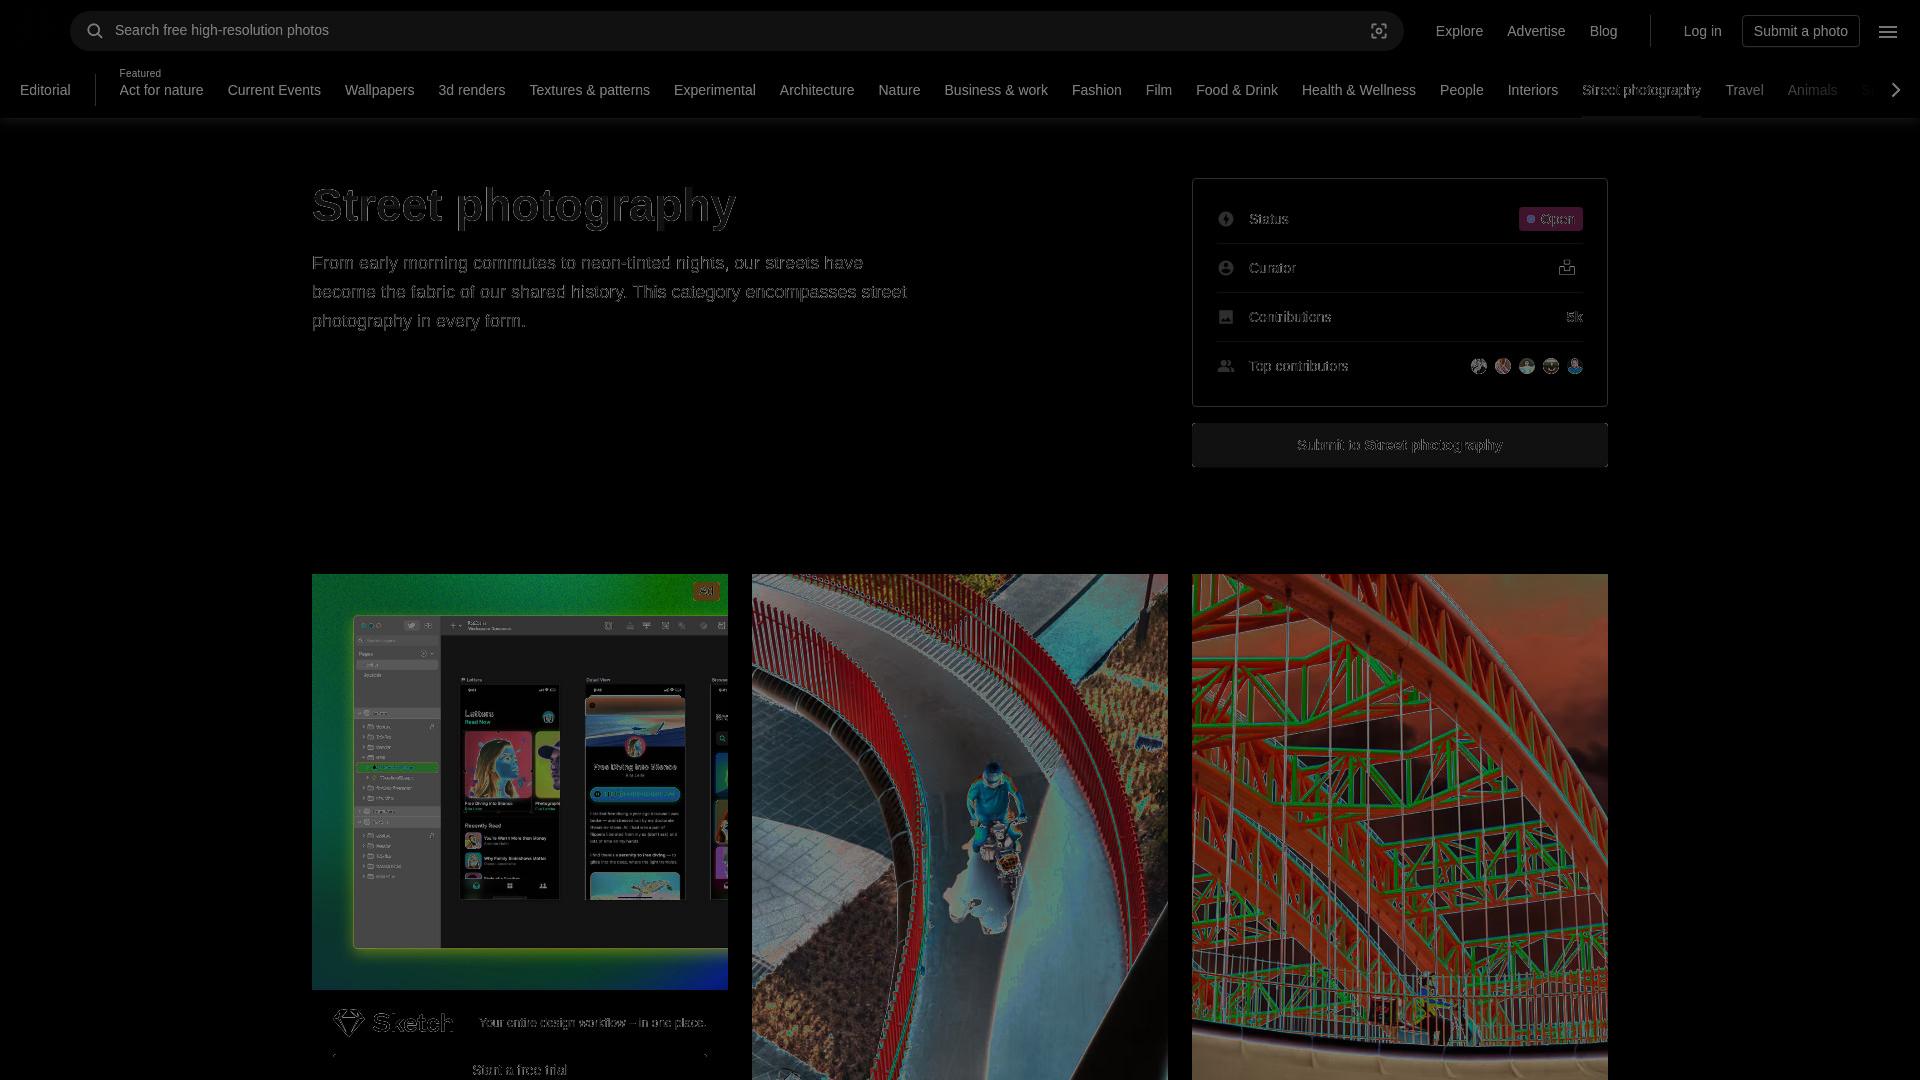1920x1080 pixels.
Task: Select the Editorial tab
Action: [45, 90]
